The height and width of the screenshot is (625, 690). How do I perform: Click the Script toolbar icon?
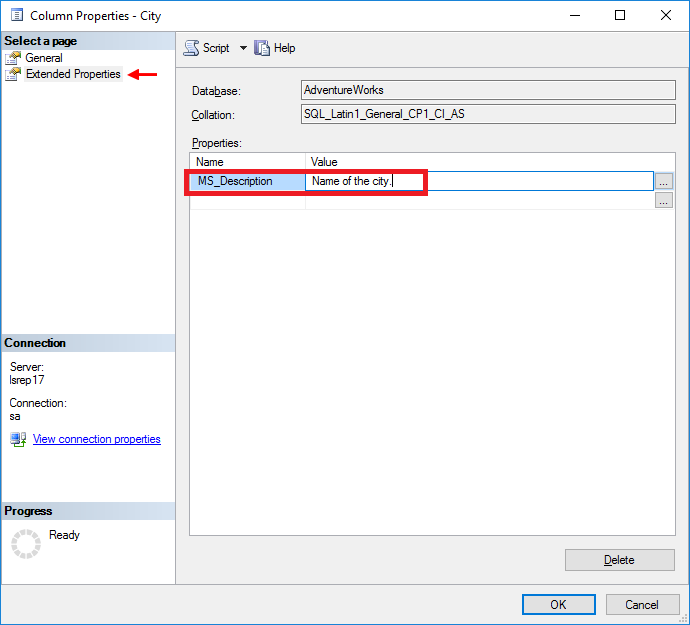click(x=192, y=48)
